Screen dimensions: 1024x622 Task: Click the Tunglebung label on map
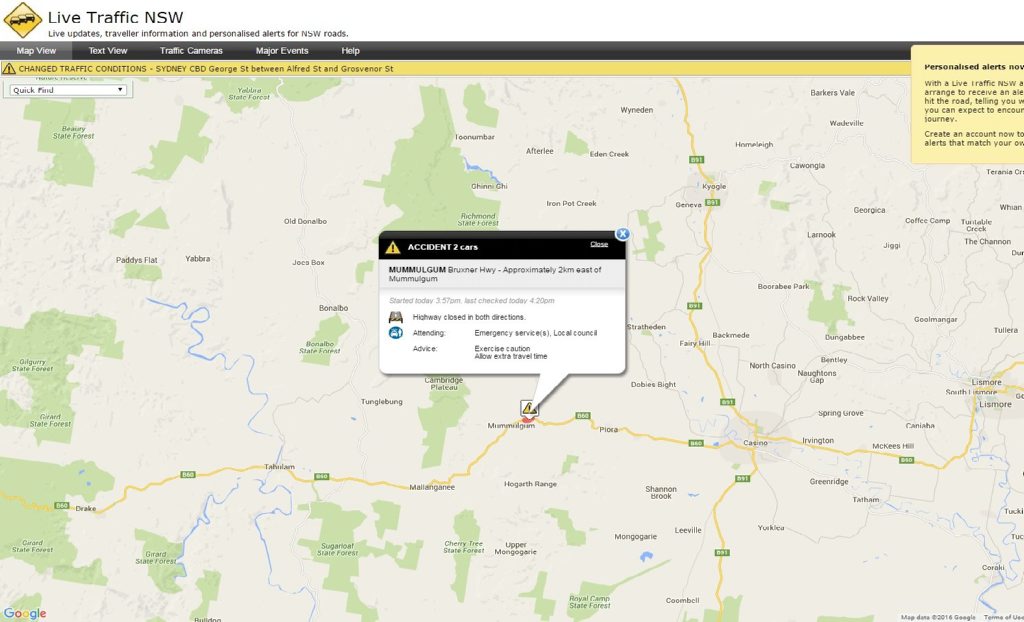(381, 402)
